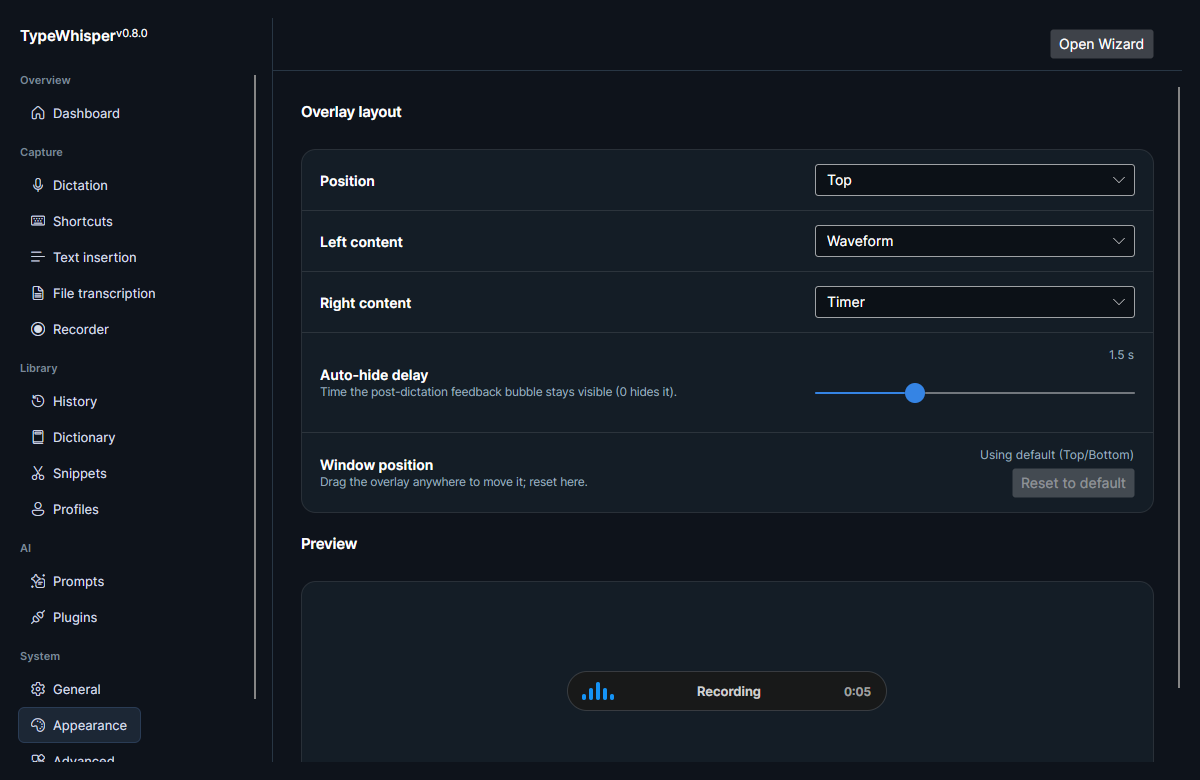Click the Prompts sparkle icon
Image resolution: width=1200 pixels, height=780 pixels.
pos(38,581)
